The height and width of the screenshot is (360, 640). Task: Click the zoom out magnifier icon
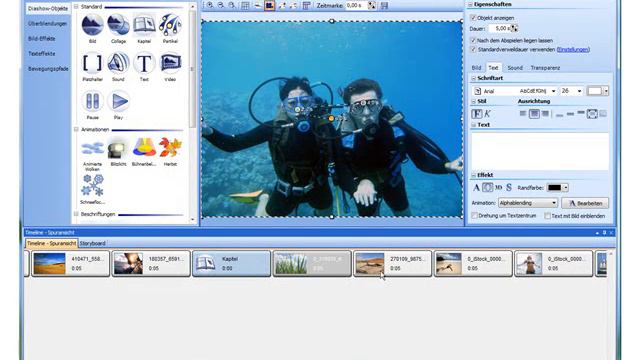(221, 5)
